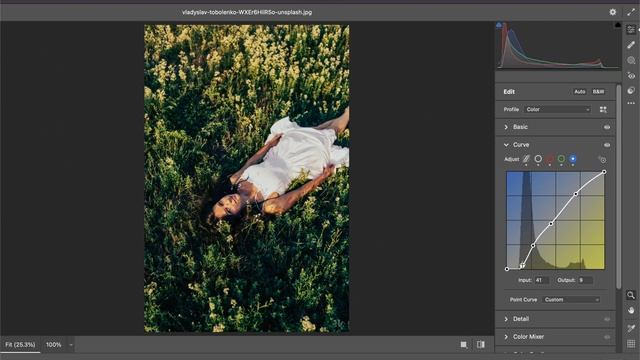
Task: Click the curve Input value field
Action: [541, 280]
